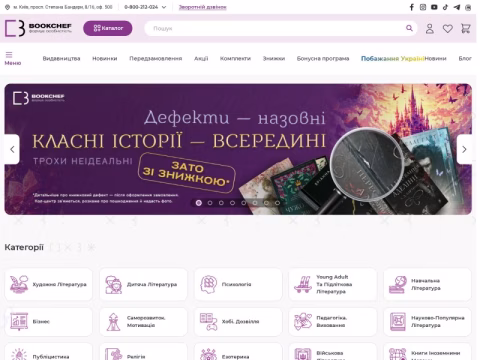Open the Хобі. Дозвілля category
Image resolution: width=480 pixels, height=360 pixels.
pyautogui.click(x=238, y=322)
